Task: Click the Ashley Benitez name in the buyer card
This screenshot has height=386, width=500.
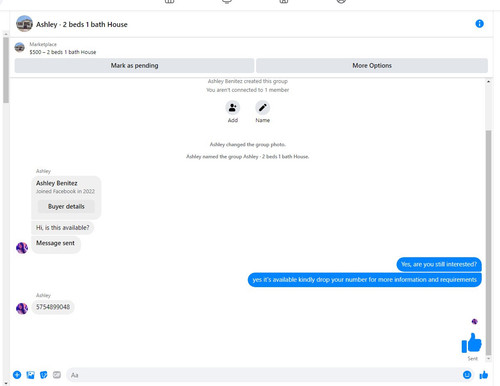Action: click(x=57, y=183)
